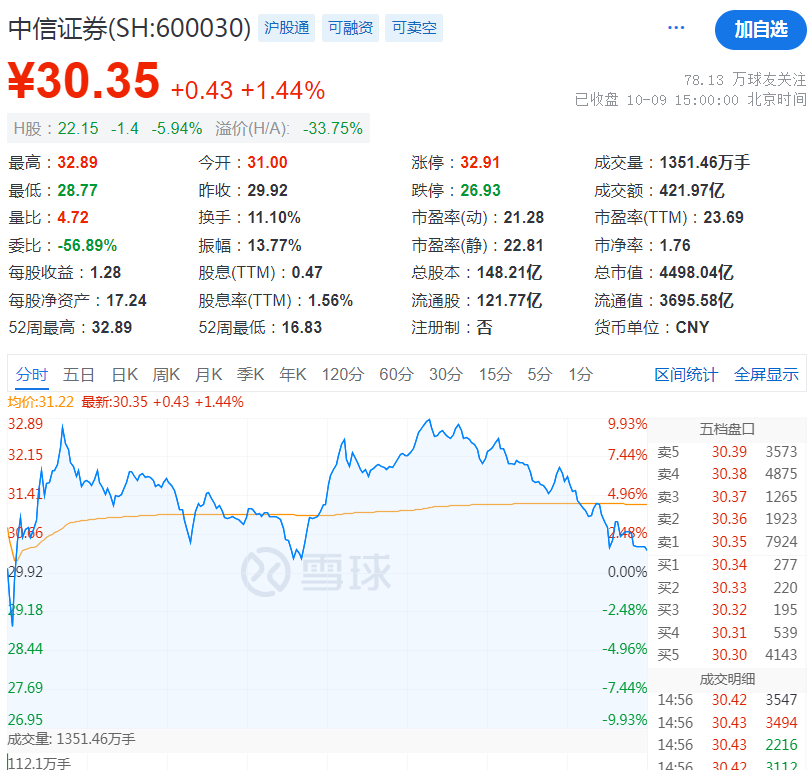The height and width of the screenshot is (770, 811).
Task: Select the 买5 order row at 30.30
Action: [x=727, y=655]
